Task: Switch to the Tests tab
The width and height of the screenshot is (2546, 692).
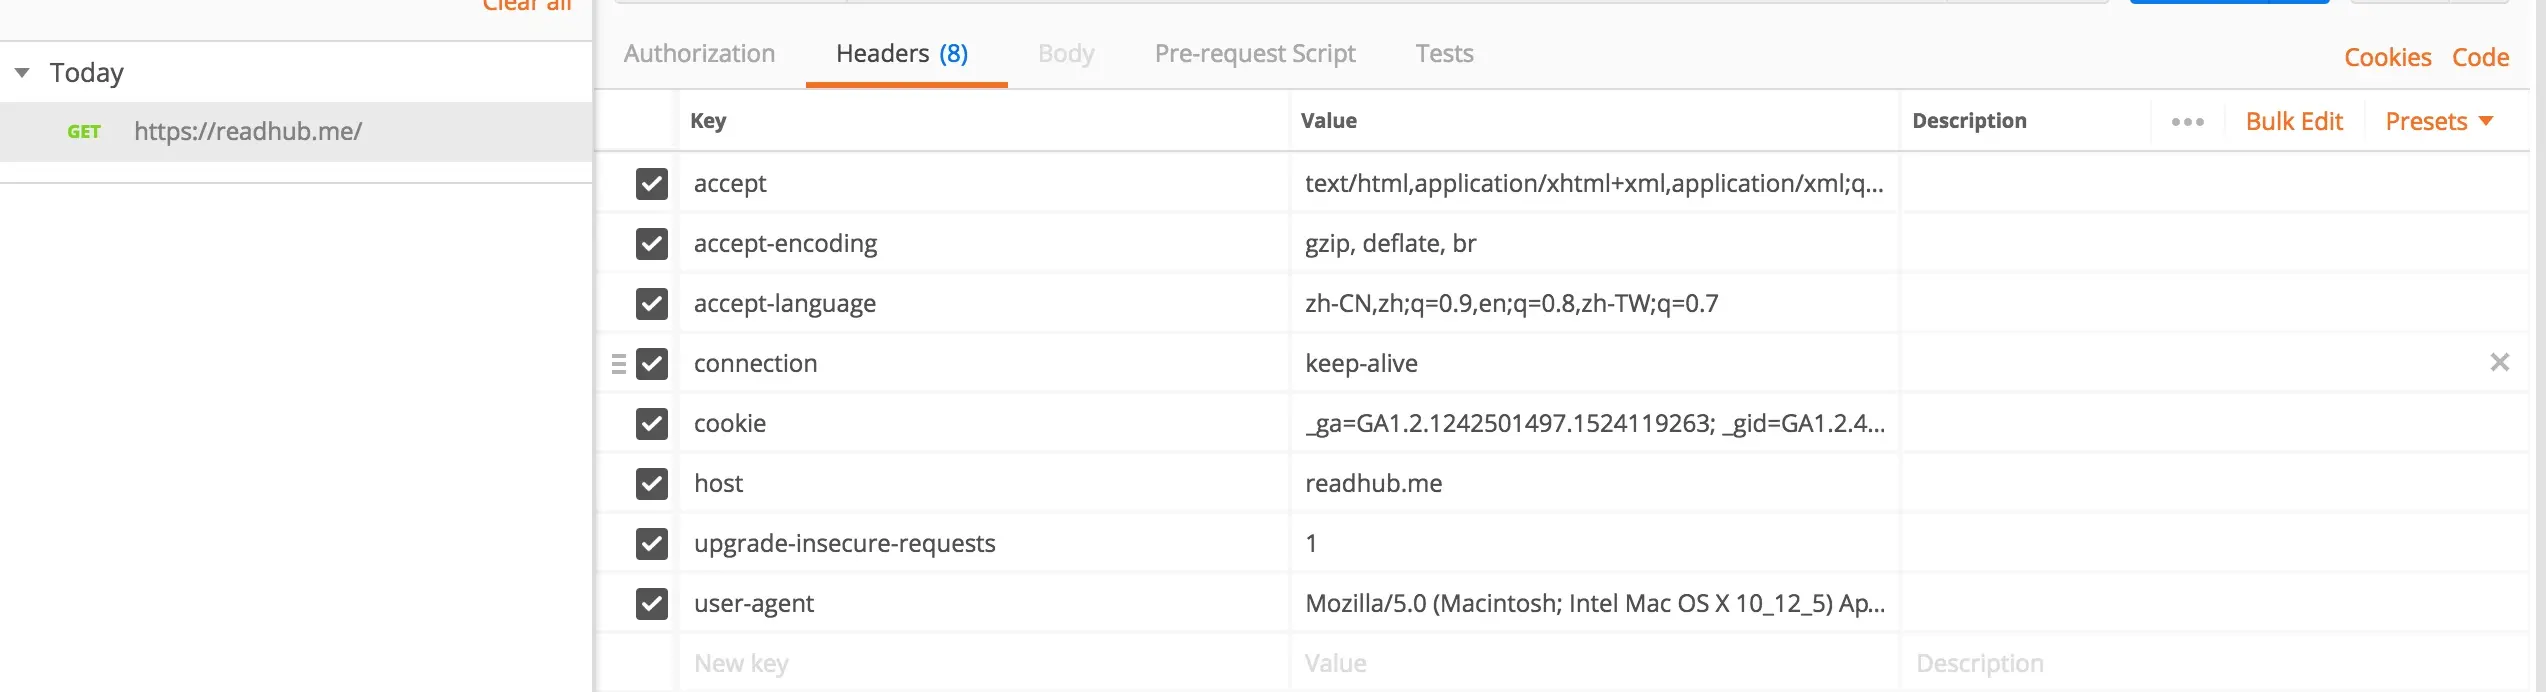Action: coord(1444,54)
